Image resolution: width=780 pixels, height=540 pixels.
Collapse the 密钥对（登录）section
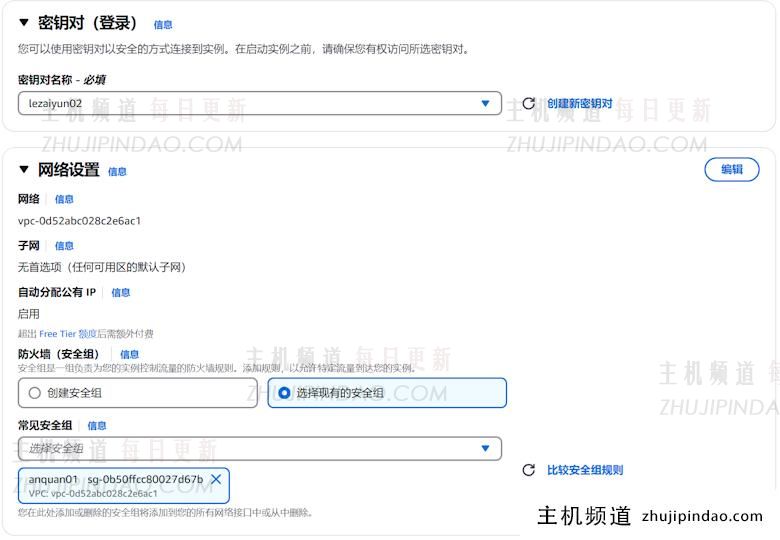(24, 22)
